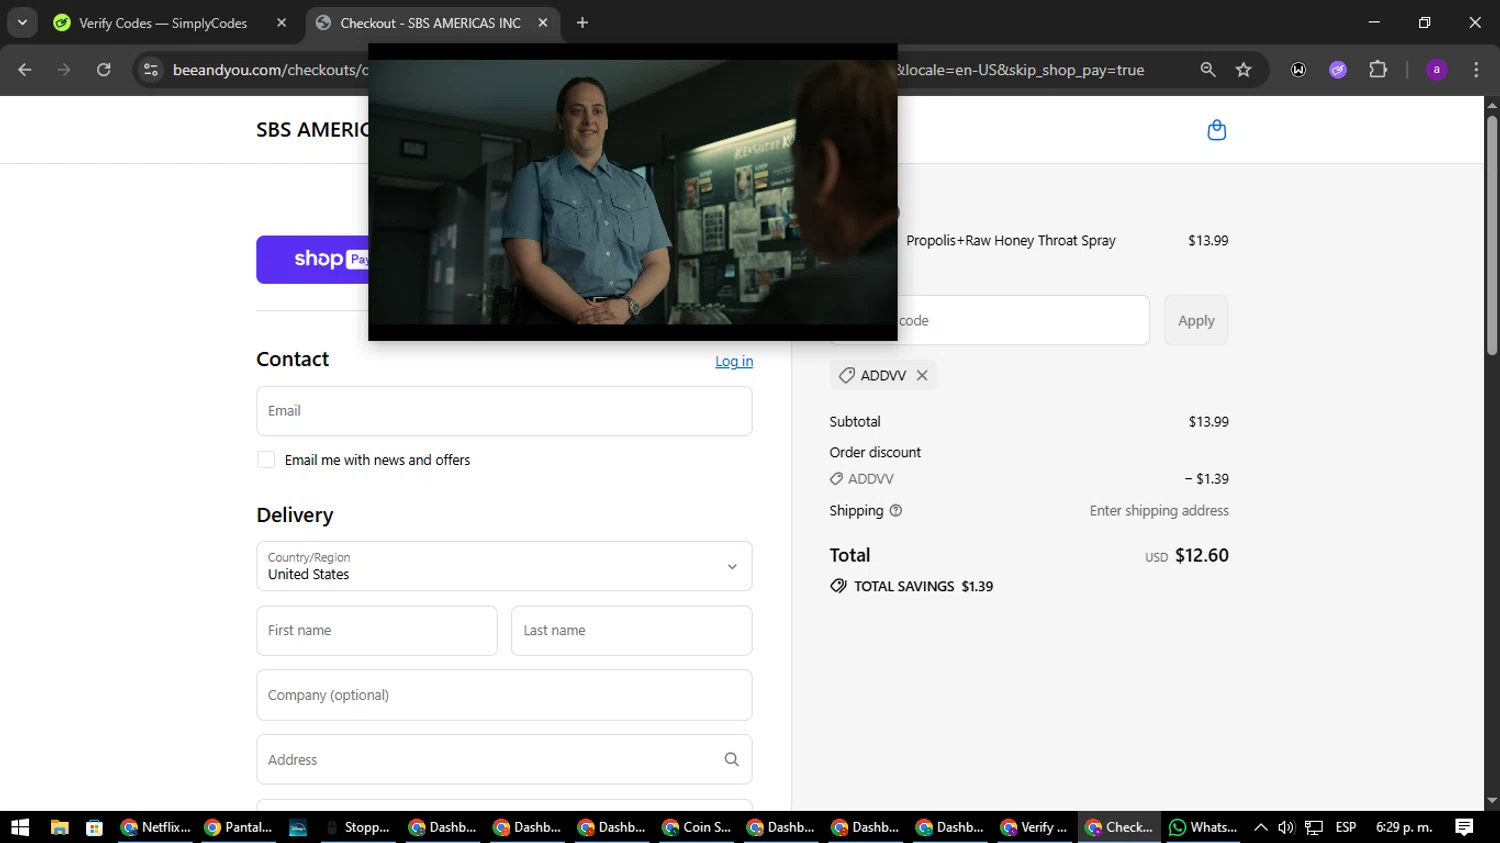The image size is (1500, 843).
Task: Open File Explorer from the taskbar
Action: pos(59,827)
